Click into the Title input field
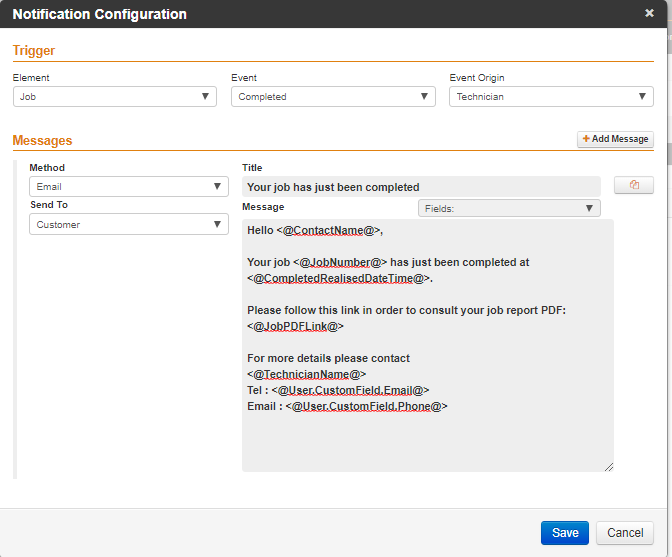The image size is (672, 557). tap(421, 187)
